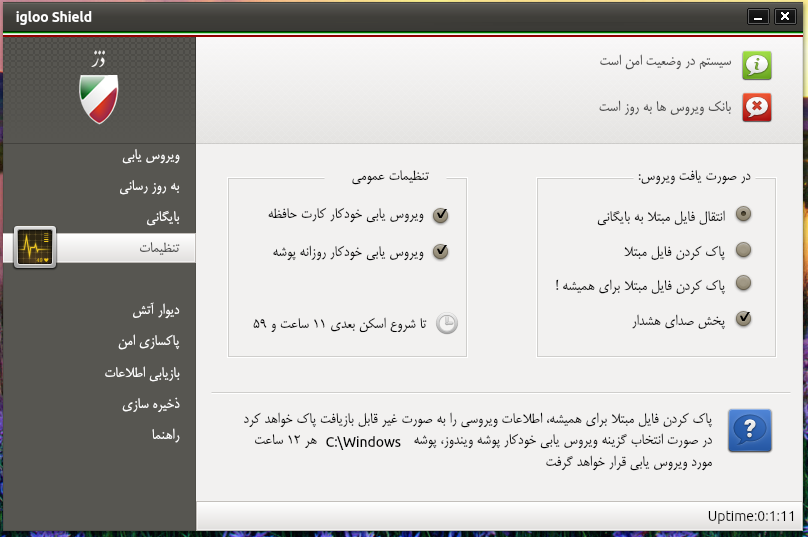Click 'سیستم در وضعیت امن است' status text

tap(665, 62)
